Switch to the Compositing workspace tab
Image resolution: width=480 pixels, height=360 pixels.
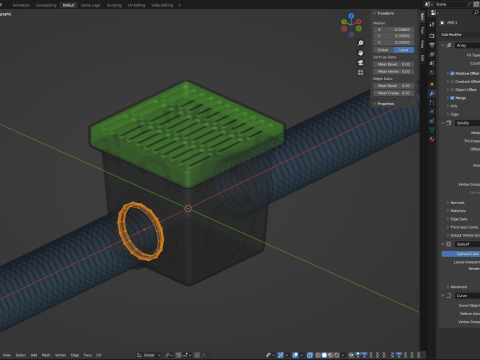(46, 5)
